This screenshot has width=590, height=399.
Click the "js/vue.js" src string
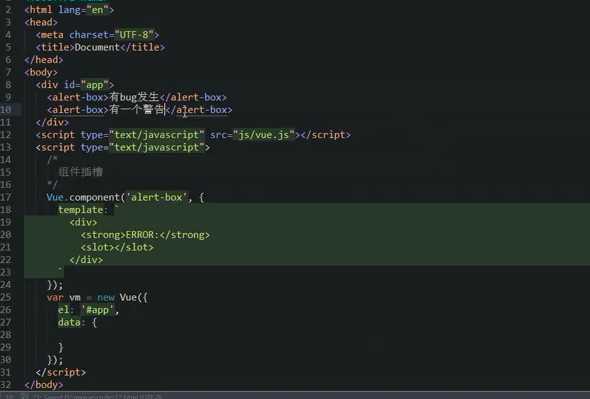263,135
